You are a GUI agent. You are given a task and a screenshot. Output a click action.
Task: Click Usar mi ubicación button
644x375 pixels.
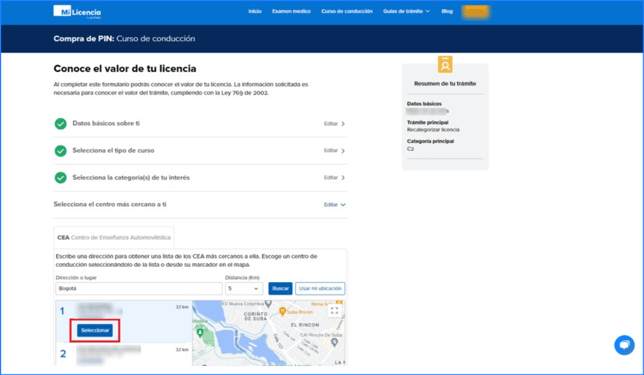(320, 288)
